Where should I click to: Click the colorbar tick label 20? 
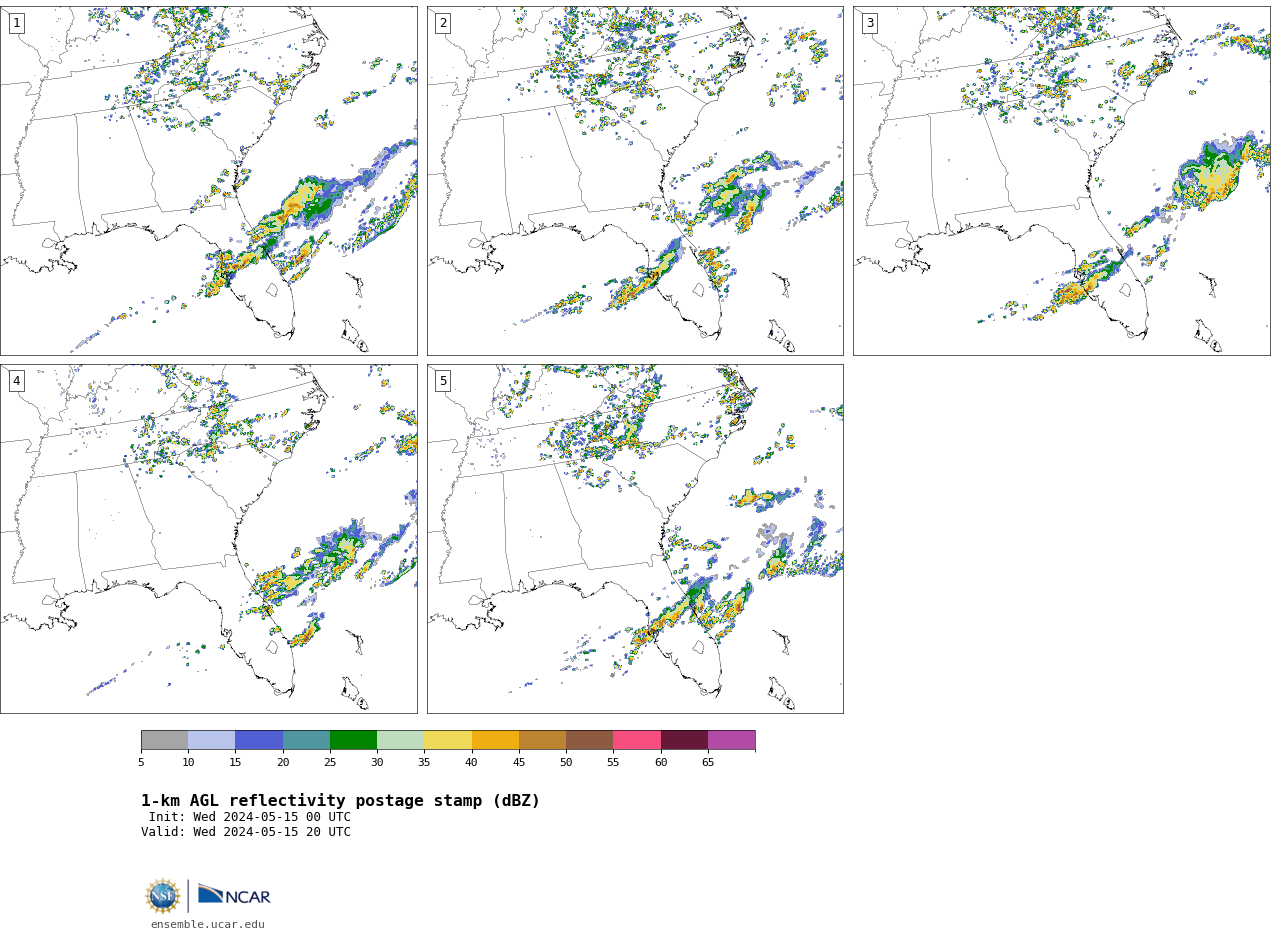(x=283, y=763)
